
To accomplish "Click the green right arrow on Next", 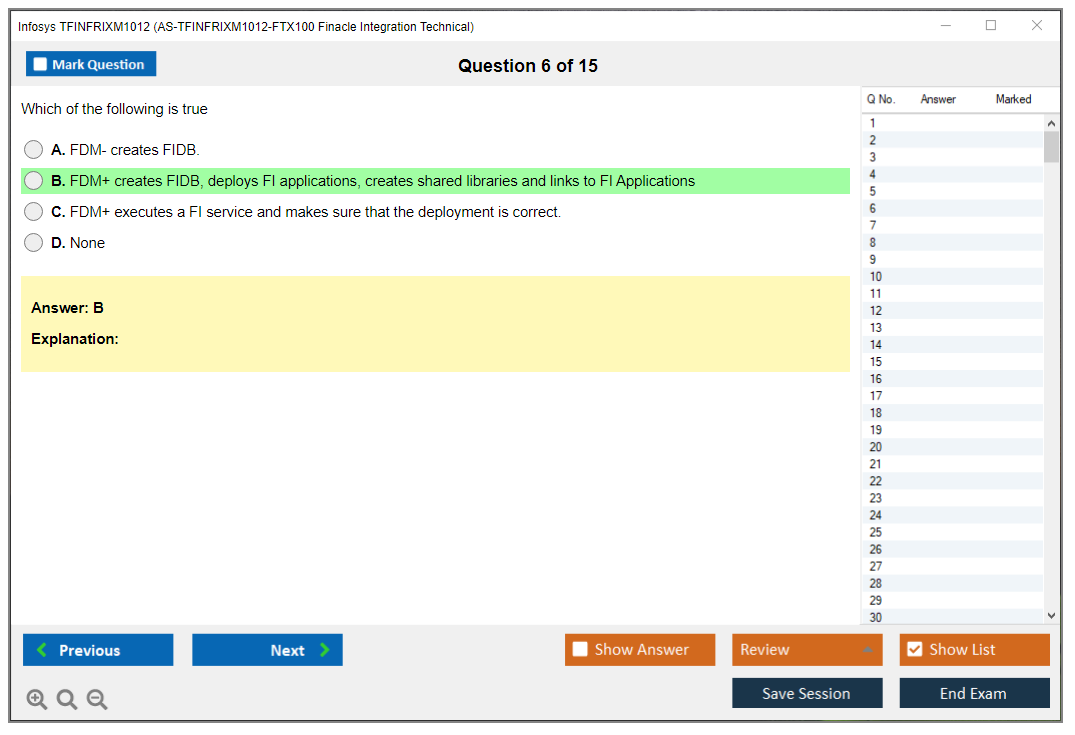I will (325, 650).
